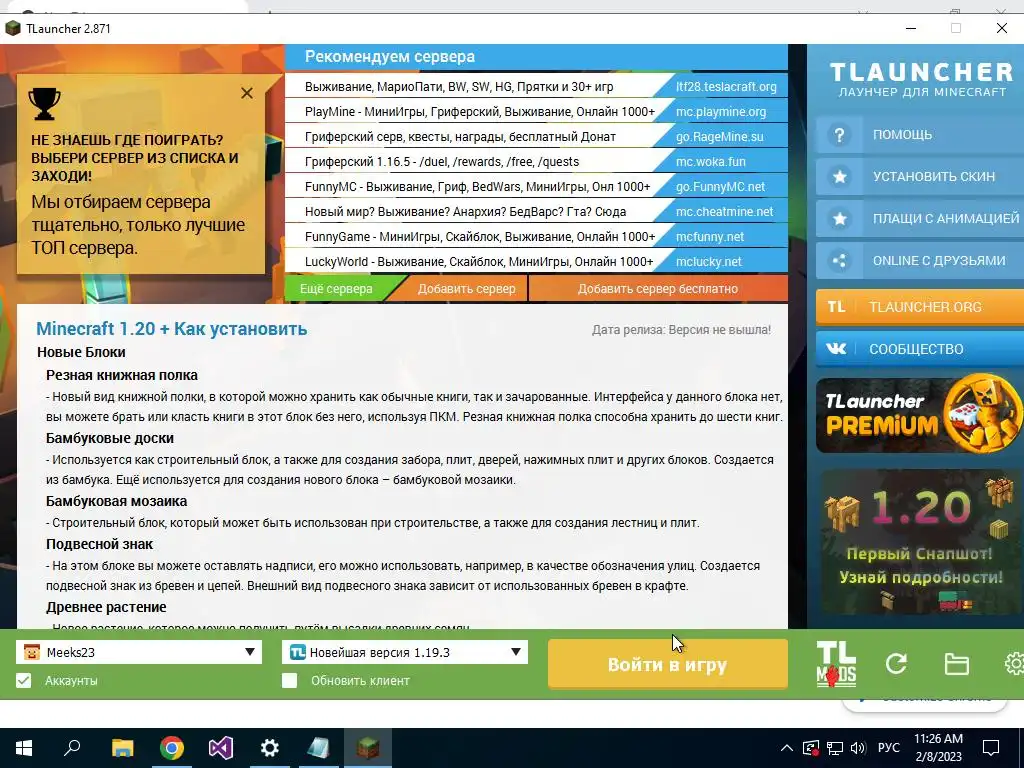
Task: Click Minecraft 1.20 + Как установить heading
Action: (x=172, y=328)
